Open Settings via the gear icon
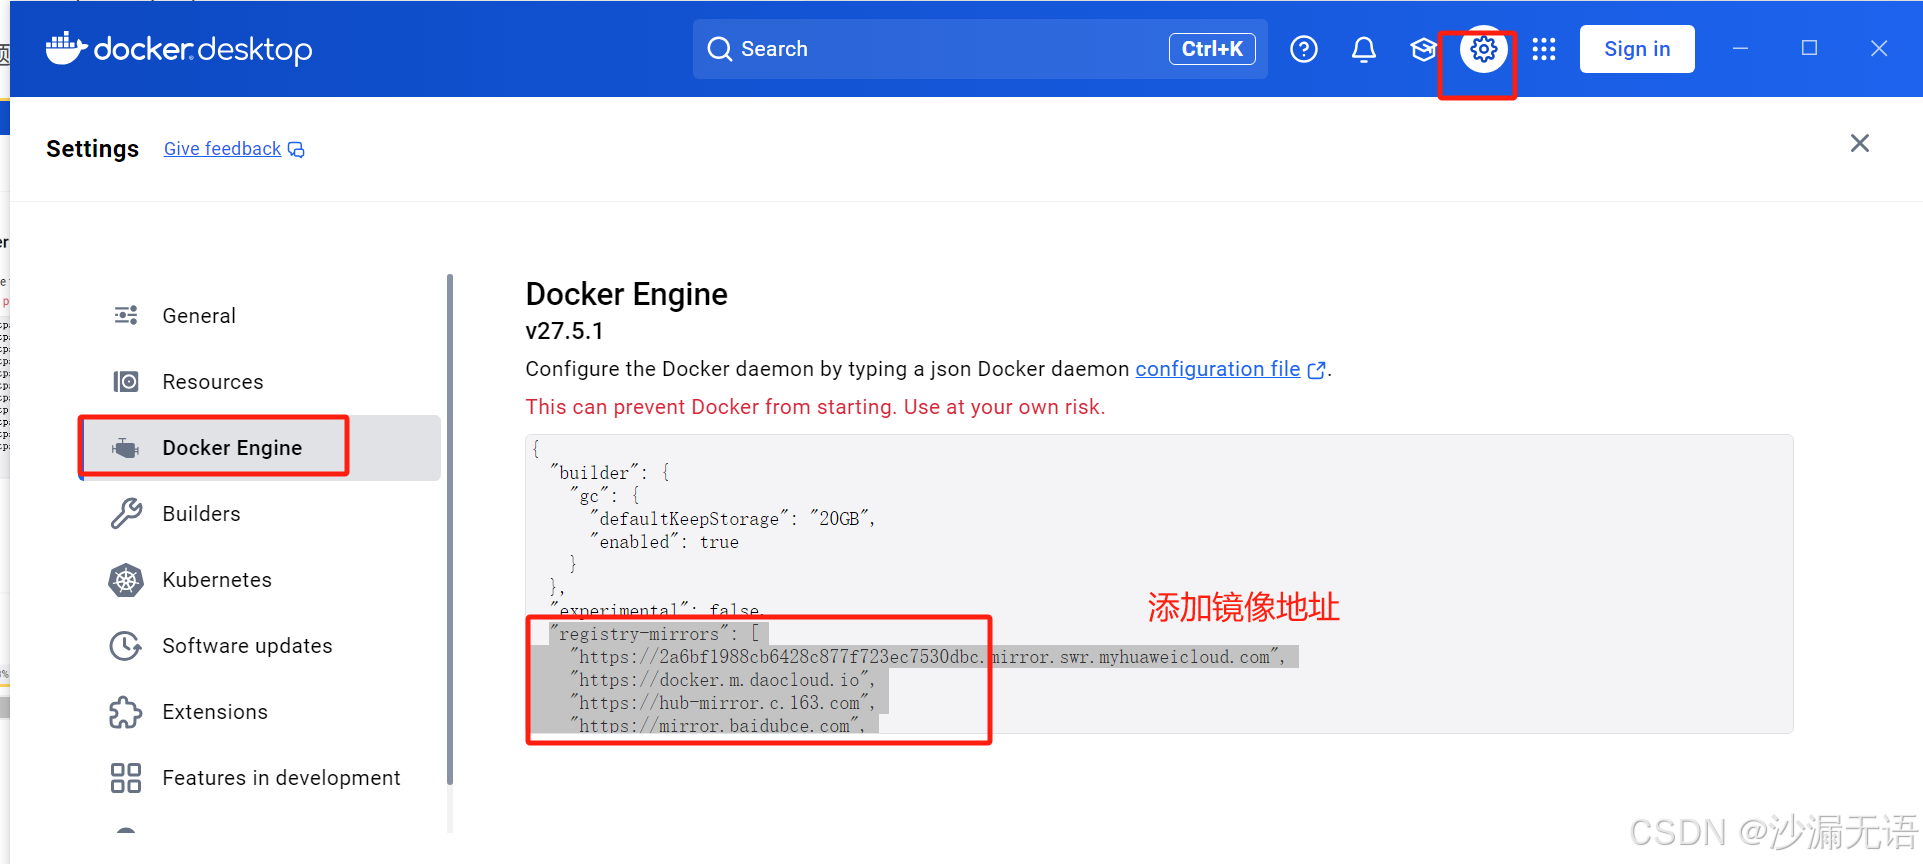Viewport: 1923px width, 864px height. (x=1484, y=49)
